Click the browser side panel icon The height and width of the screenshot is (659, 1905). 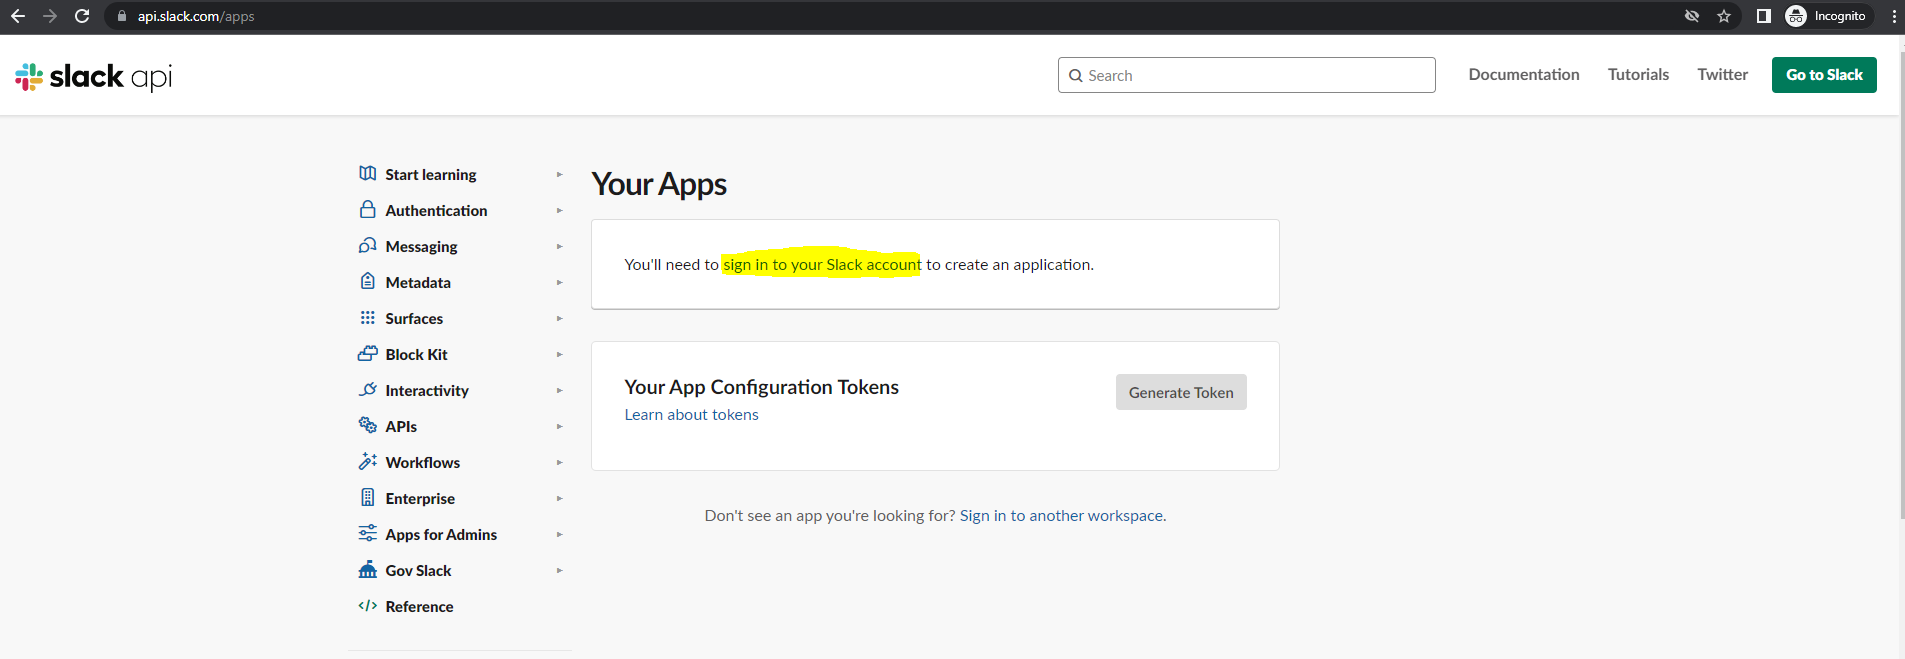pos(1764,16)
